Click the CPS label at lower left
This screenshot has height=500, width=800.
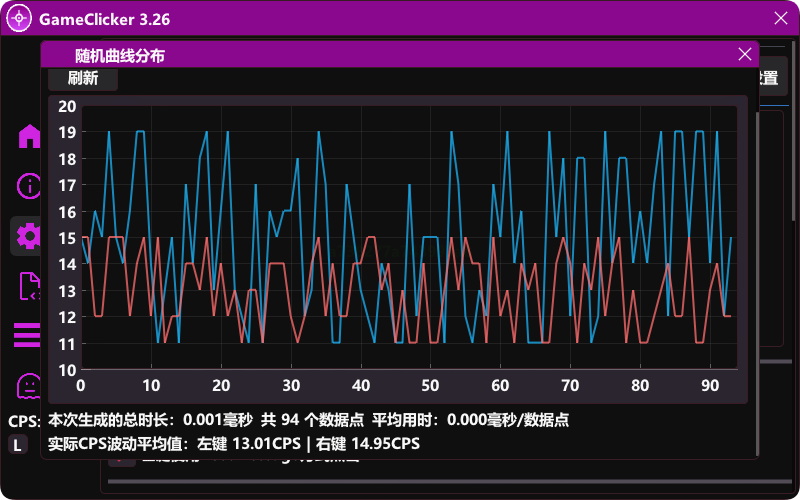22,421
